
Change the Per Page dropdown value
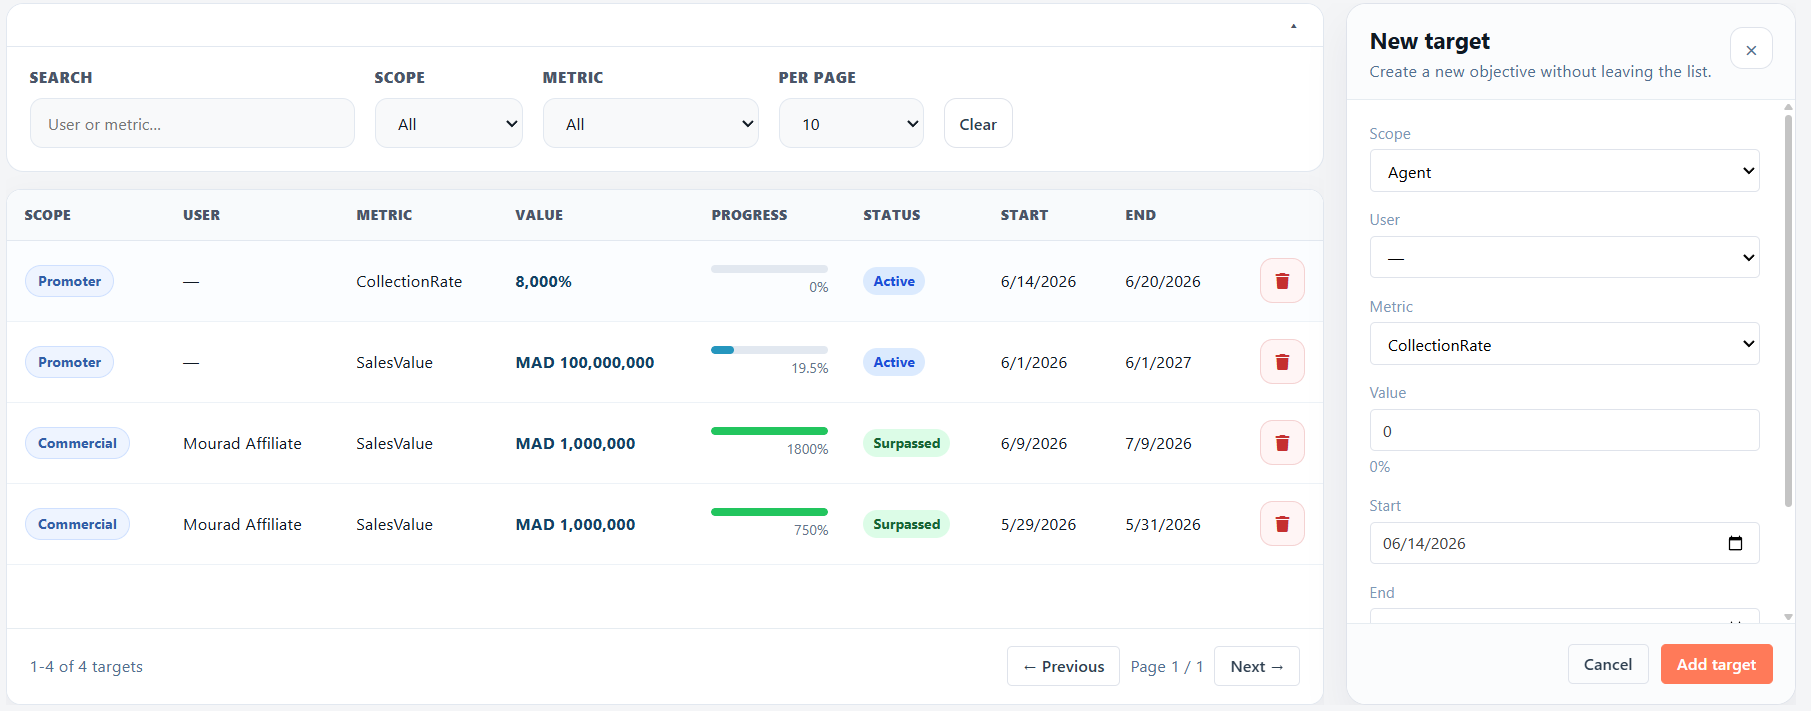click(851, 124)
